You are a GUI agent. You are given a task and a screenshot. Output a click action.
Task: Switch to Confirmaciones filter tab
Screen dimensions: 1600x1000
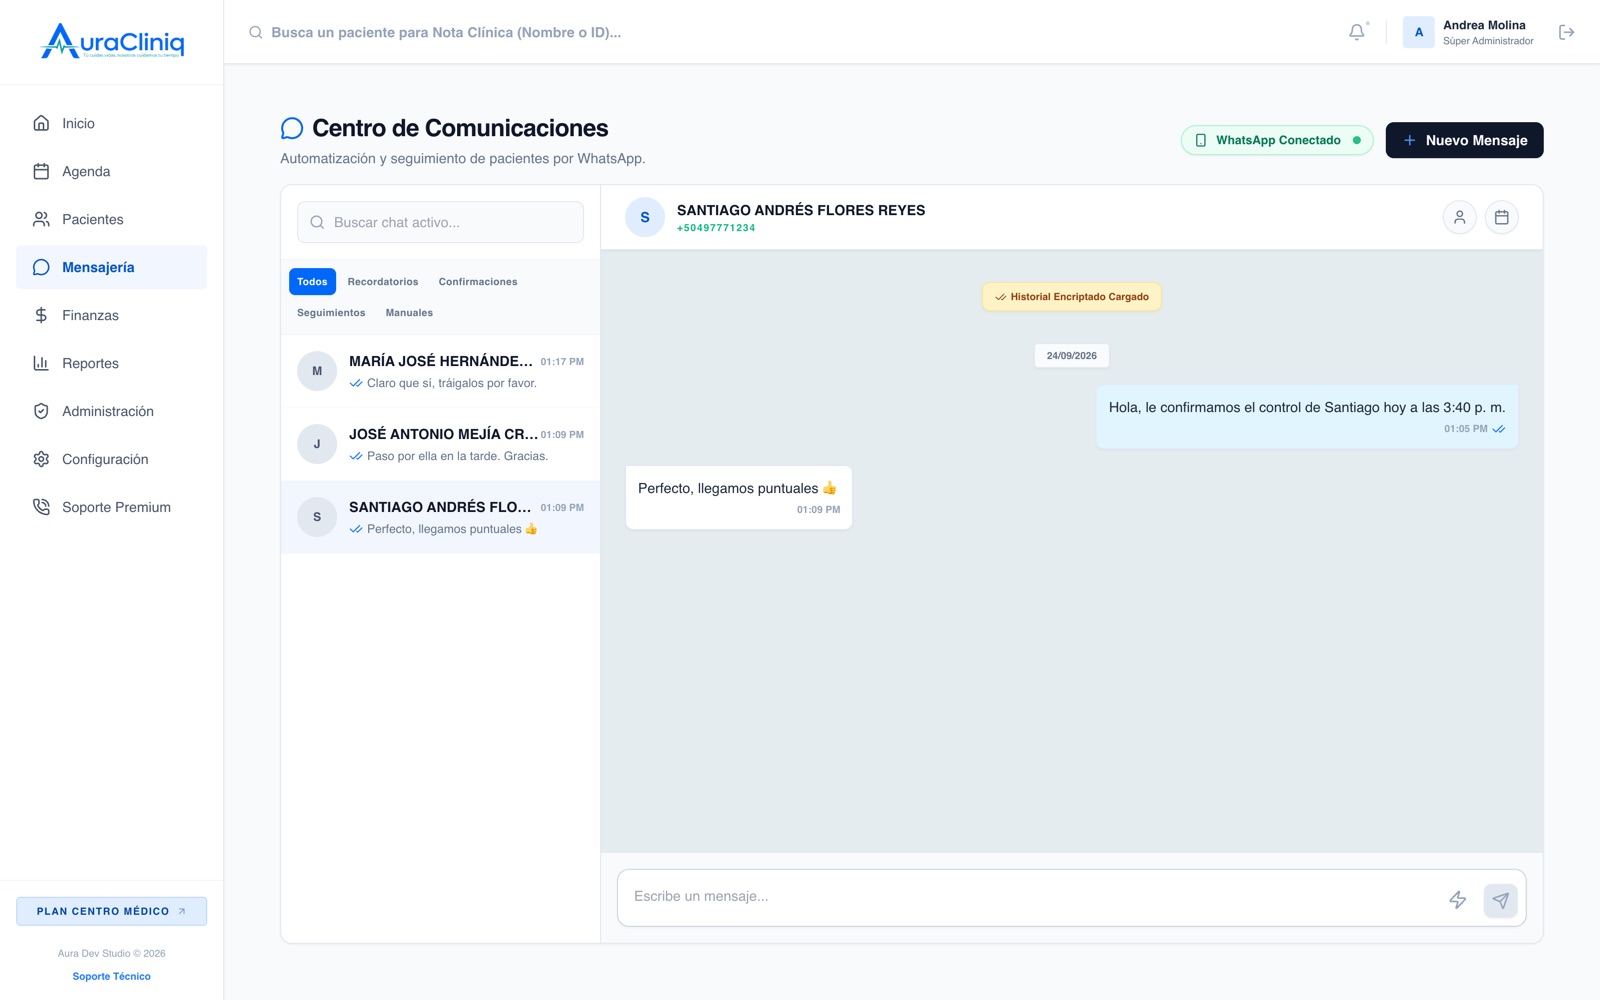pyautogui.click(x=478, y=282)
